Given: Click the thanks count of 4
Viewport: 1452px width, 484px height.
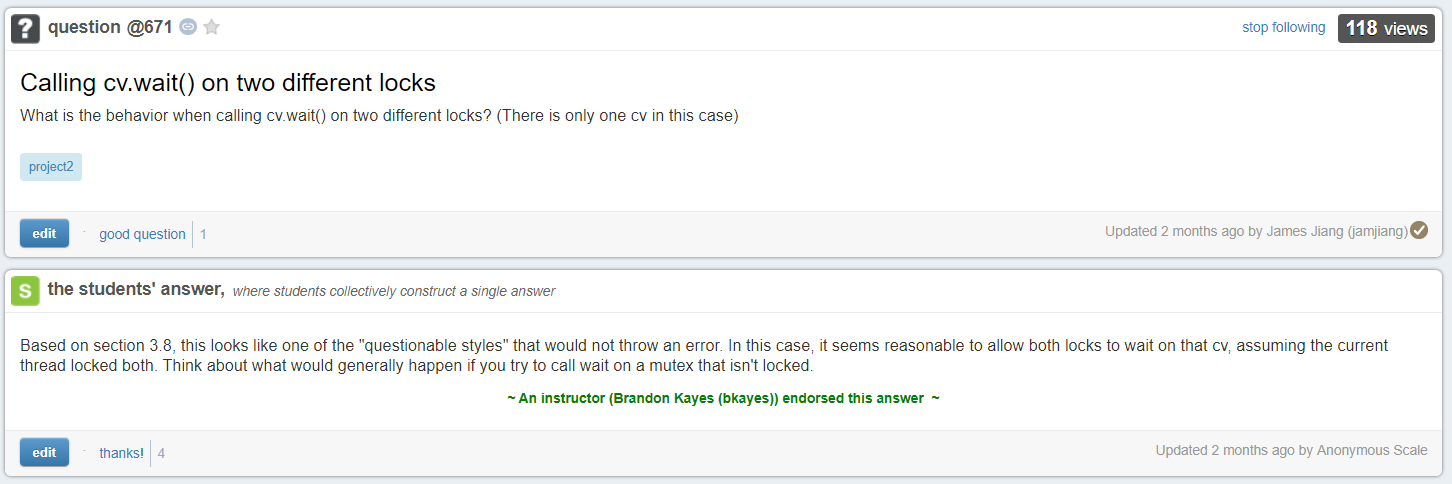Looking at the screenshot, I should pyautogui.click(x=161, y=453).
